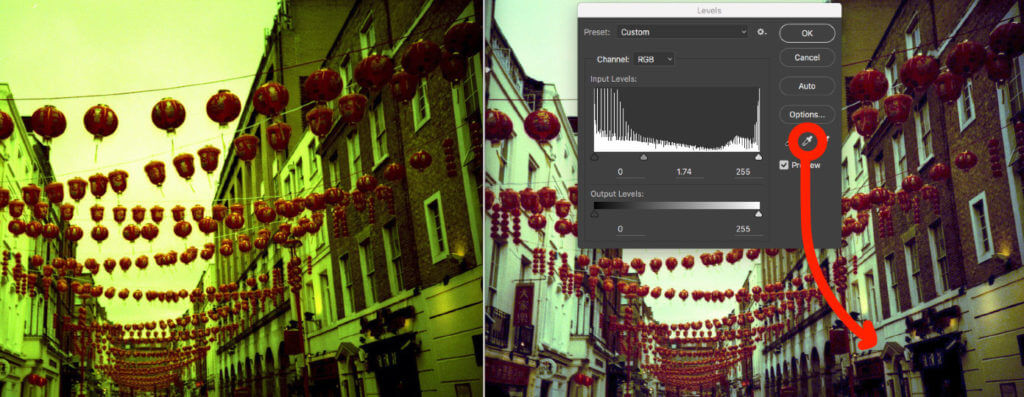Apply automatic levels with Auto button
This screenshot has width=1024, height=397.
[807, 86]
